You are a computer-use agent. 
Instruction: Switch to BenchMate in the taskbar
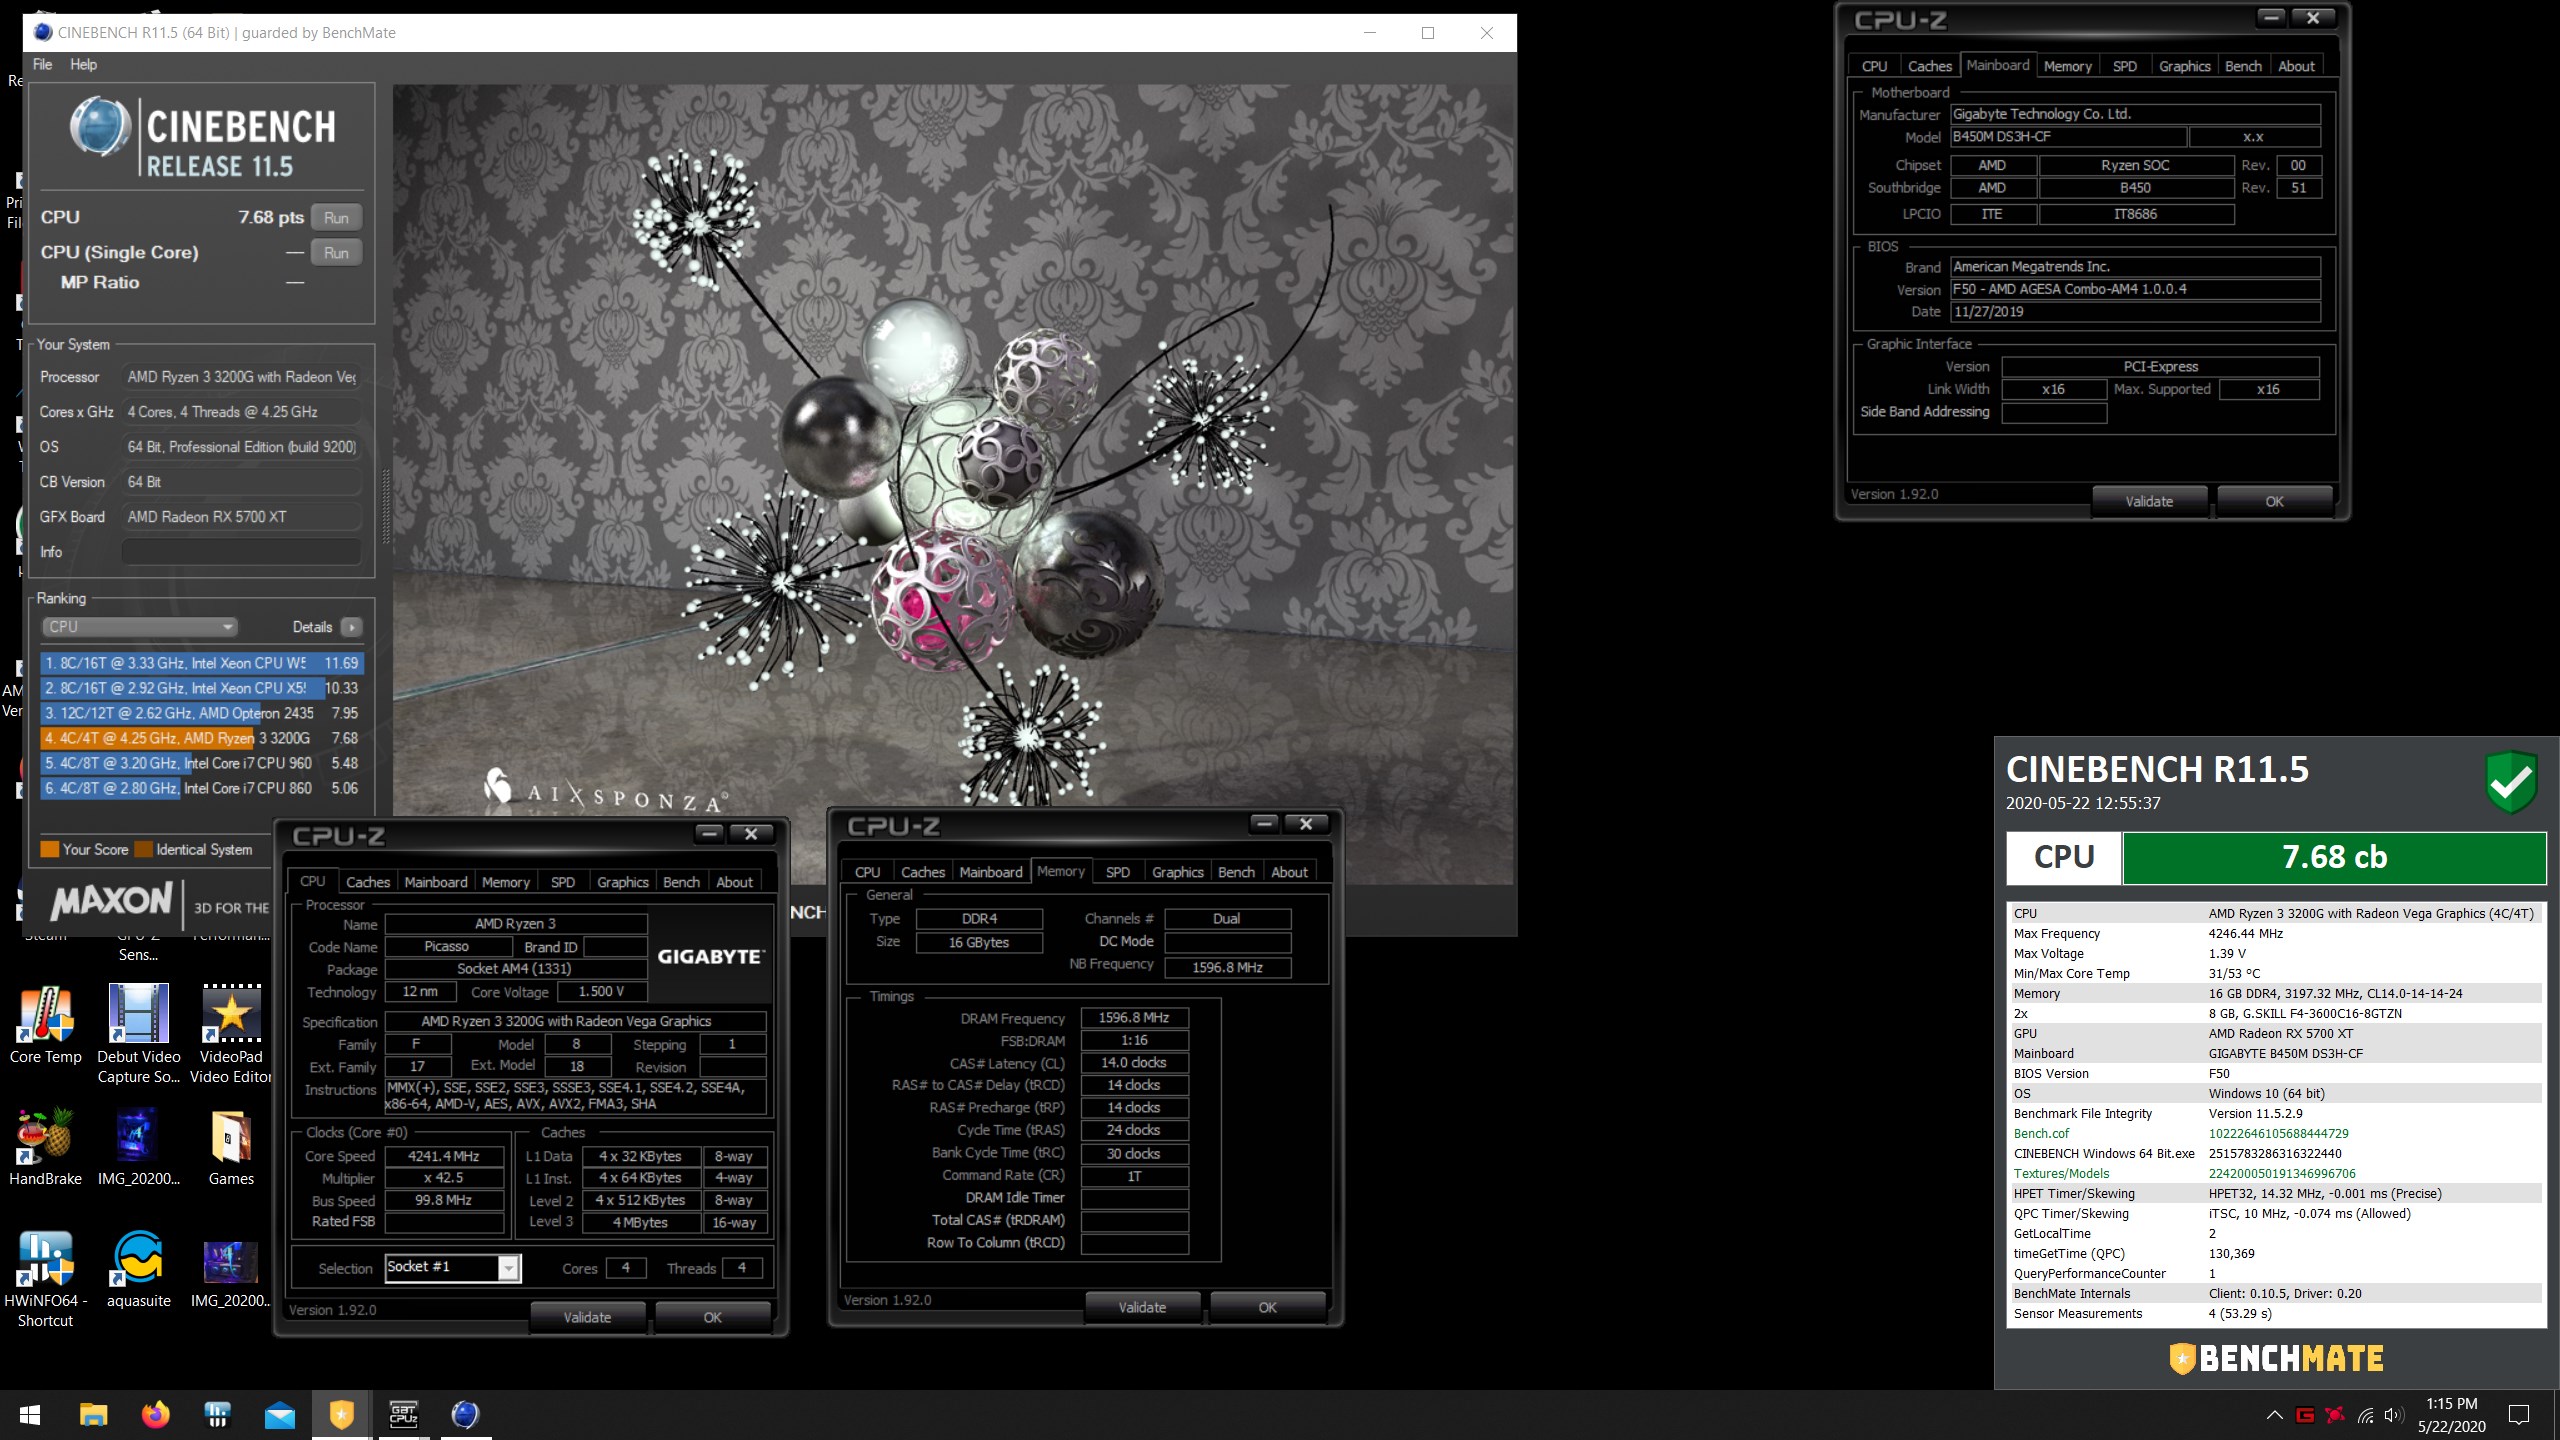342,1415
